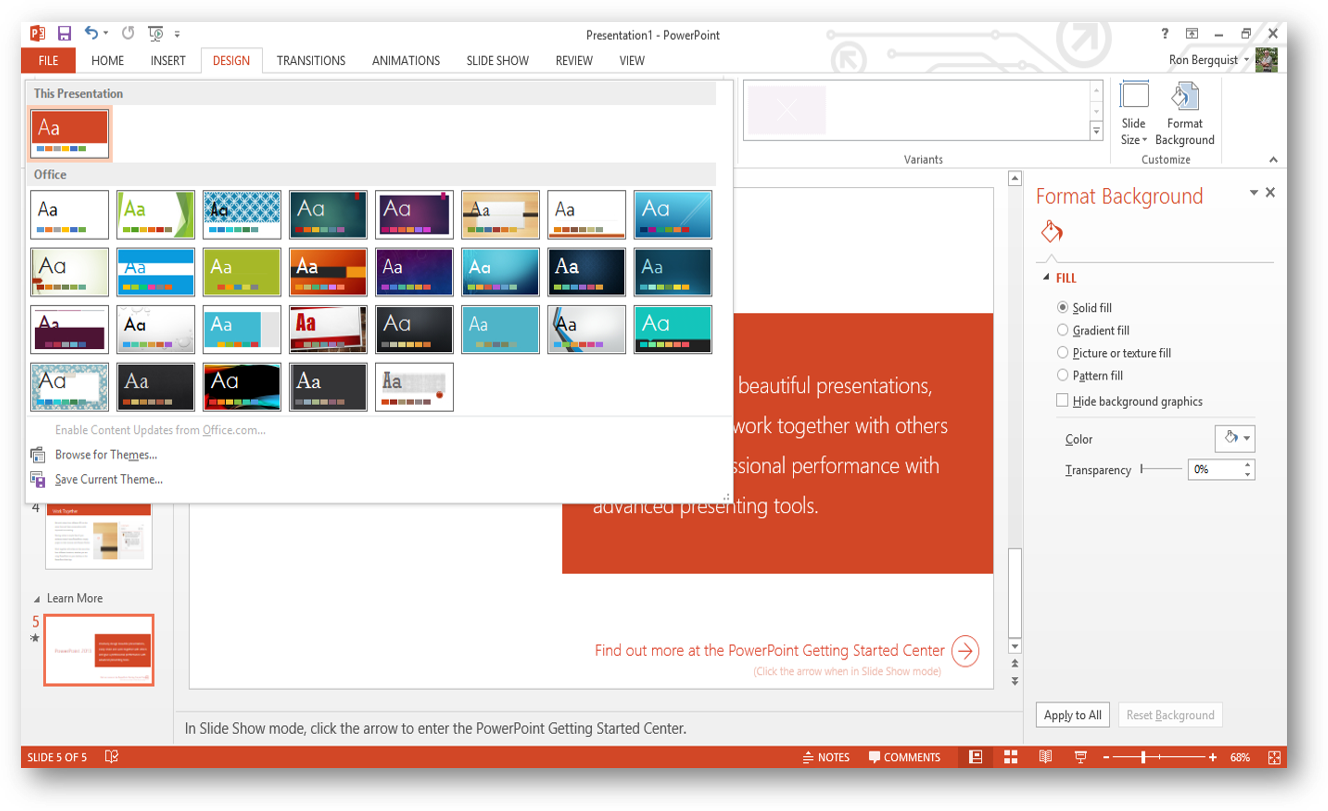Click Apply to All button
1328x811 pixels.
[1073, 715]
